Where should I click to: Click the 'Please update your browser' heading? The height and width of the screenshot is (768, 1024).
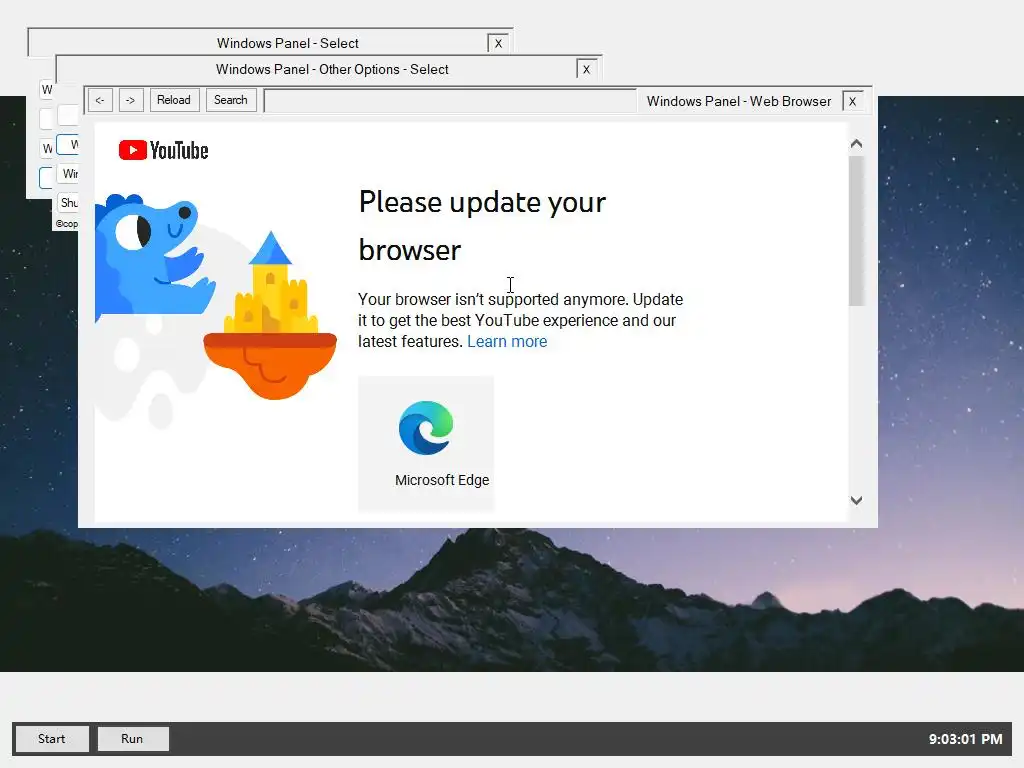point(482,225)
